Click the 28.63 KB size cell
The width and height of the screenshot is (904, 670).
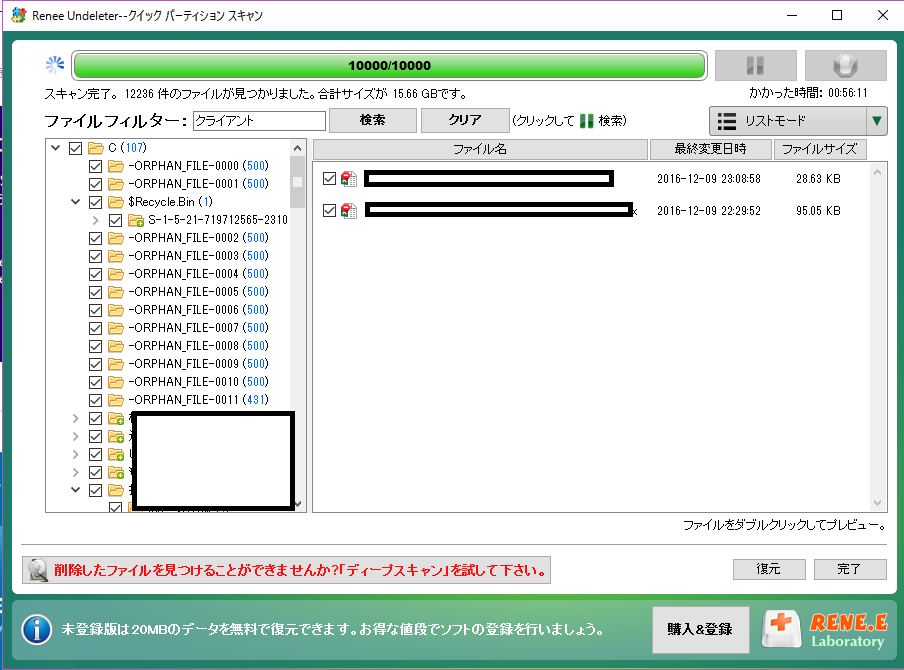point(818,179)
